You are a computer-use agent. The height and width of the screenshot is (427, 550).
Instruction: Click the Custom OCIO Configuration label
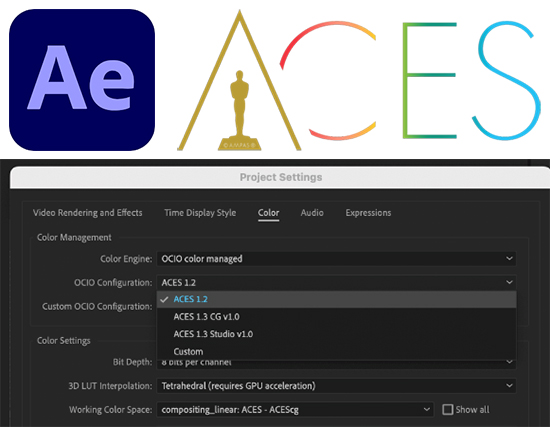coord(97,306)
